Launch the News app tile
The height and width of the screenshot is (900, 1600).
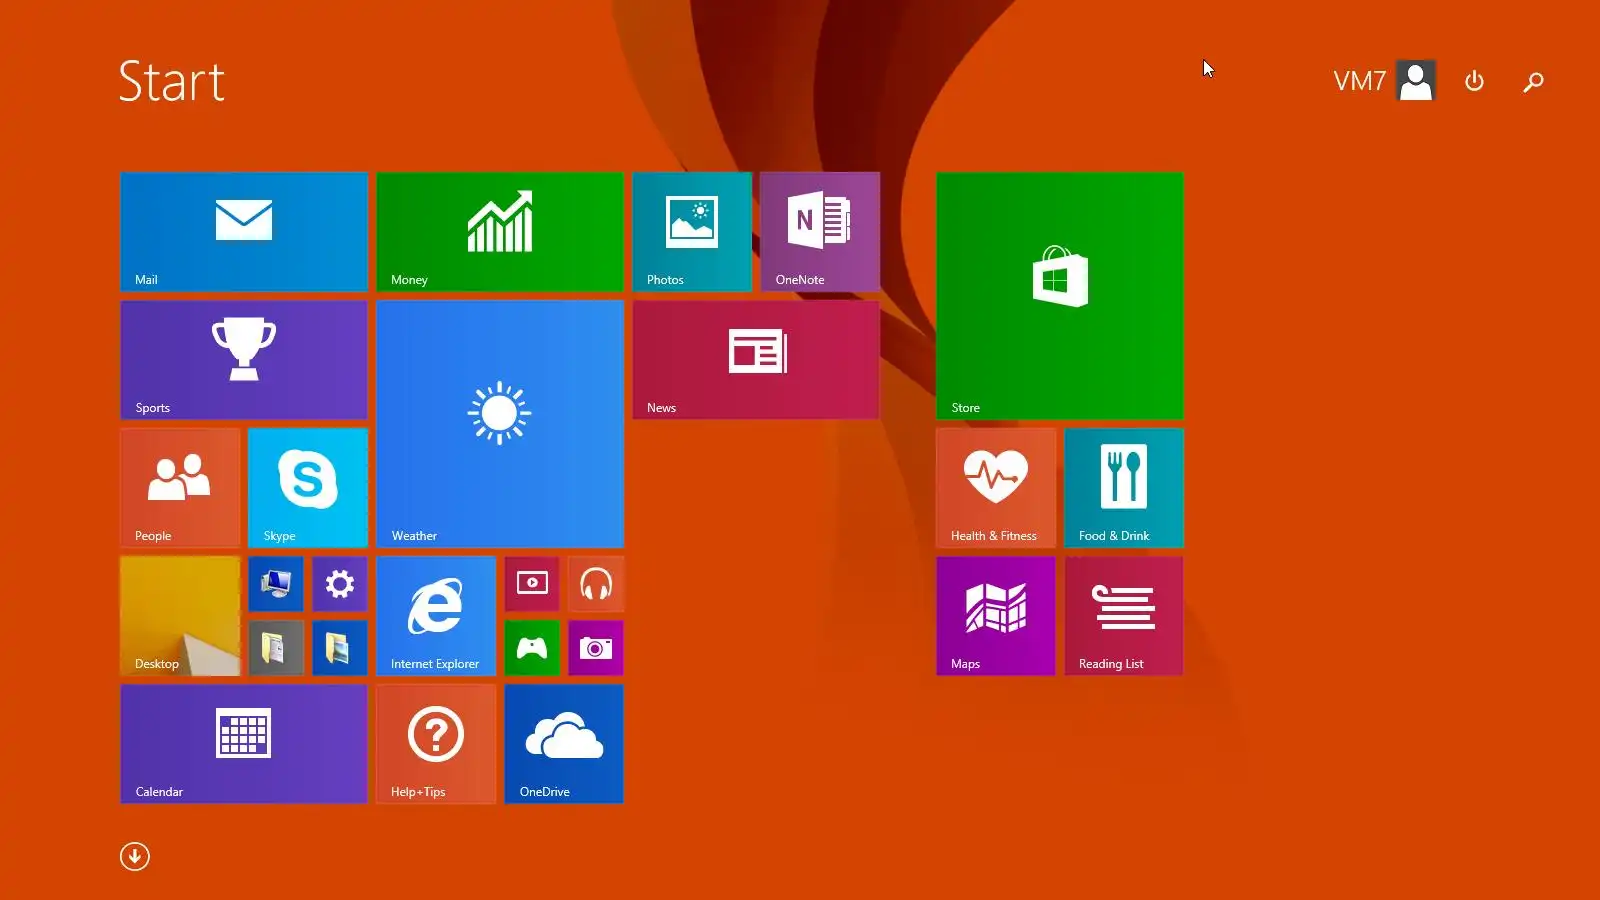[756, 360]
